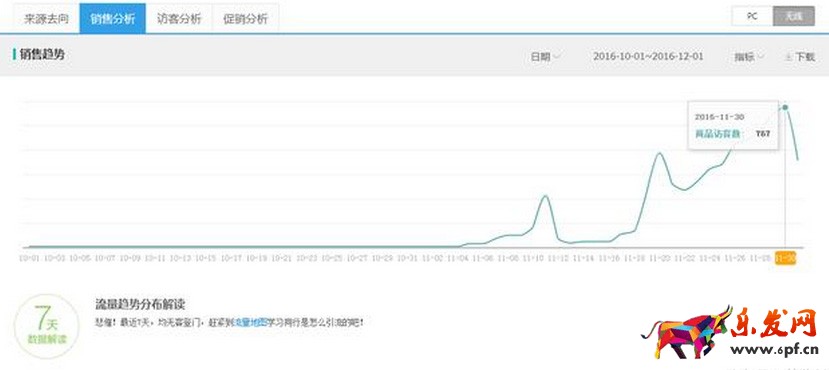Click the highlighted 11-30 data point on chart

(785, 107)
